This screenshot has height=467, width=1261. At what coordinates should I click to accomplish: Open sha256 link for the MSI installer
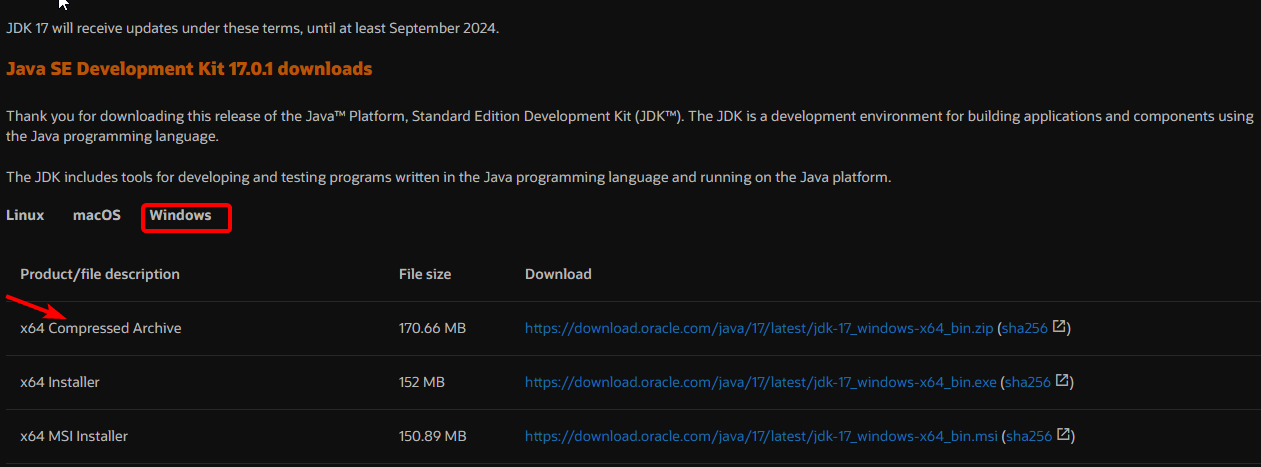[x=1029, y=436]
